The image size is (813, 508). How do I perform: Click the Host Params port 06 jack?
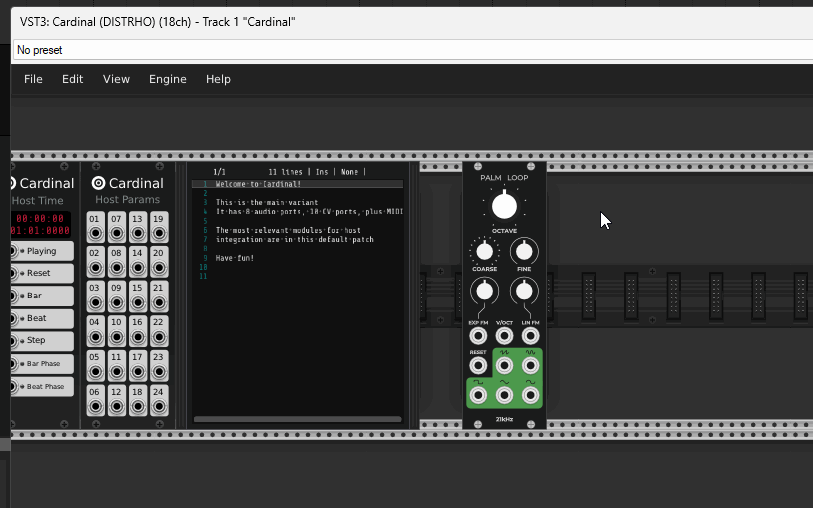[95, 406]
